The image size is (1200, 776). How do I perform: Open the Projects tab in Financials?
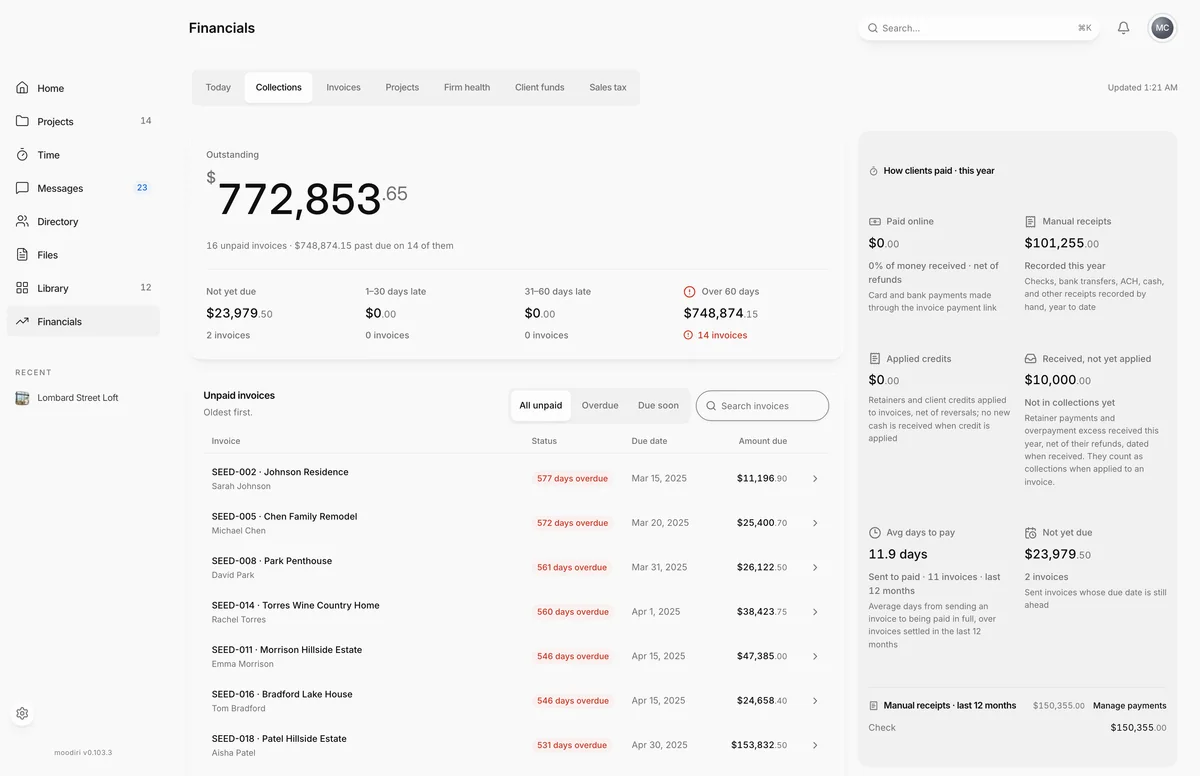point(402,87)
